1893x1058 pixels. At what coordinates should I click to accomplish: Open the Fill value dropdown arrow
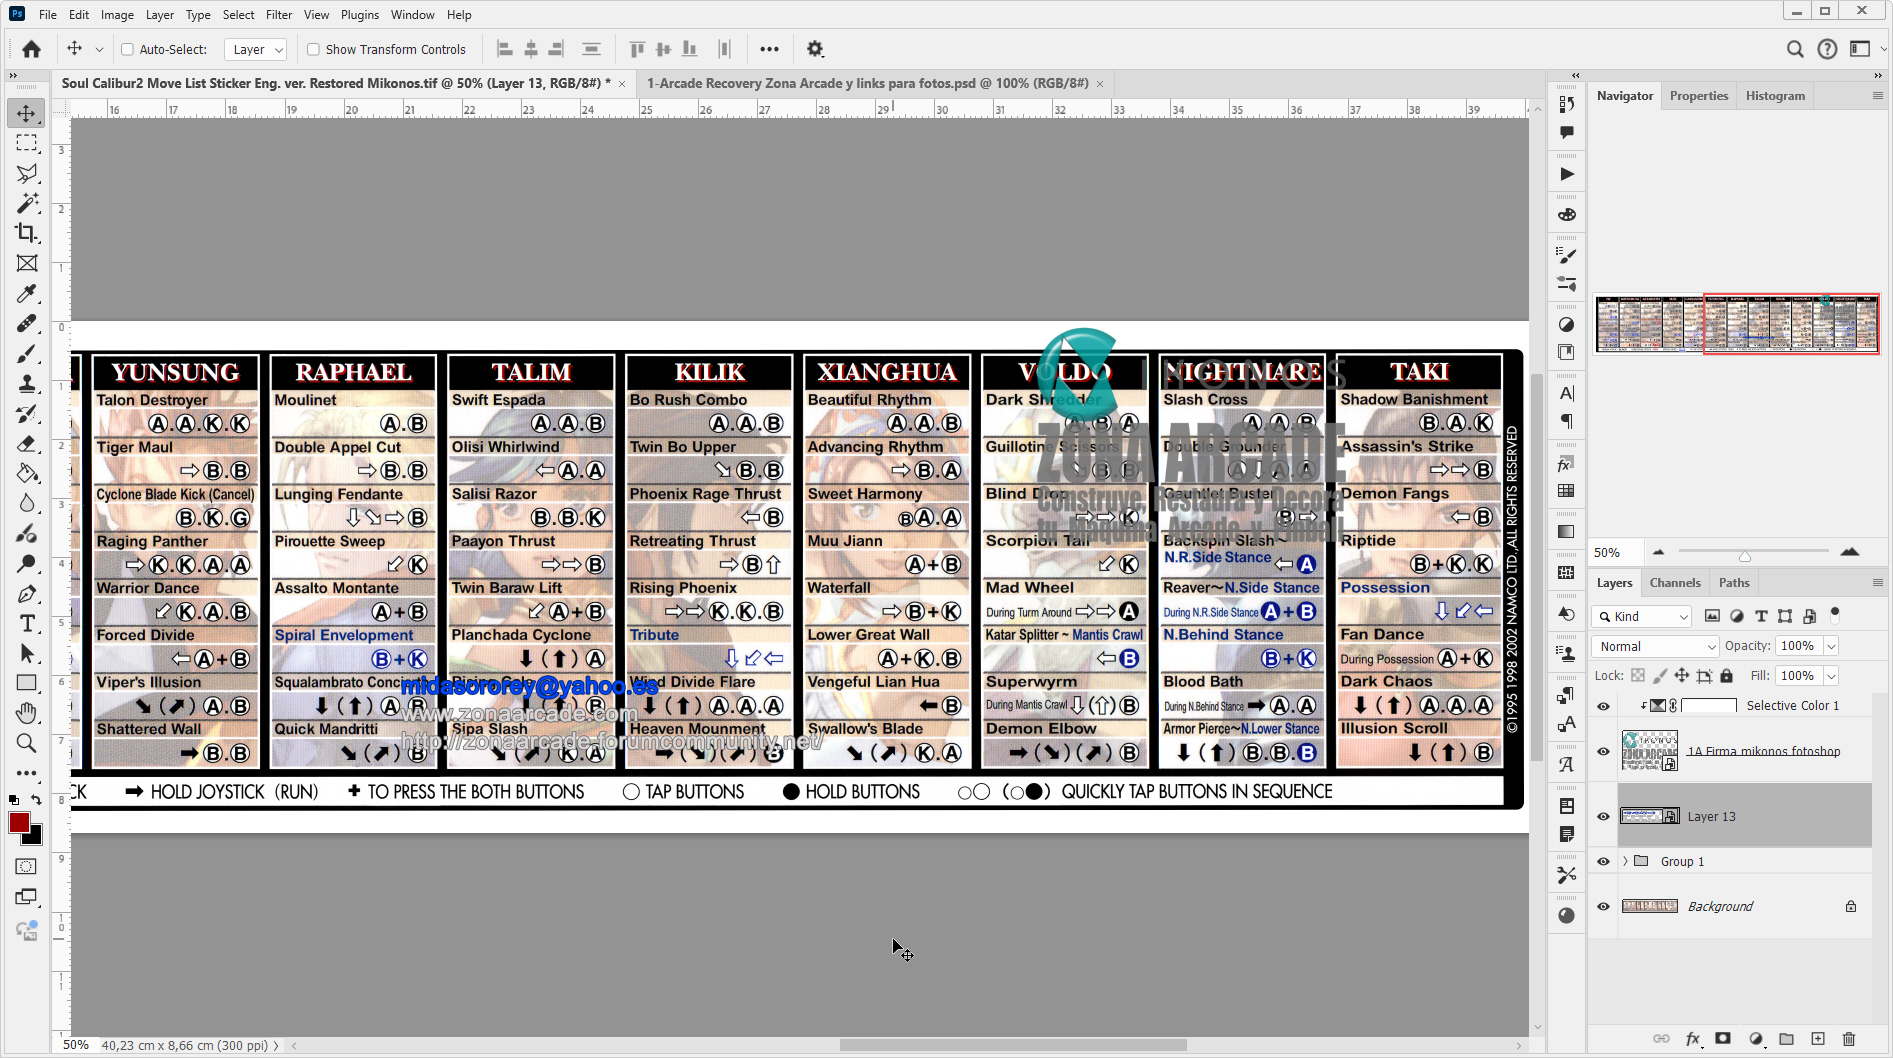pyautogui.click(x=1831, y=676)
